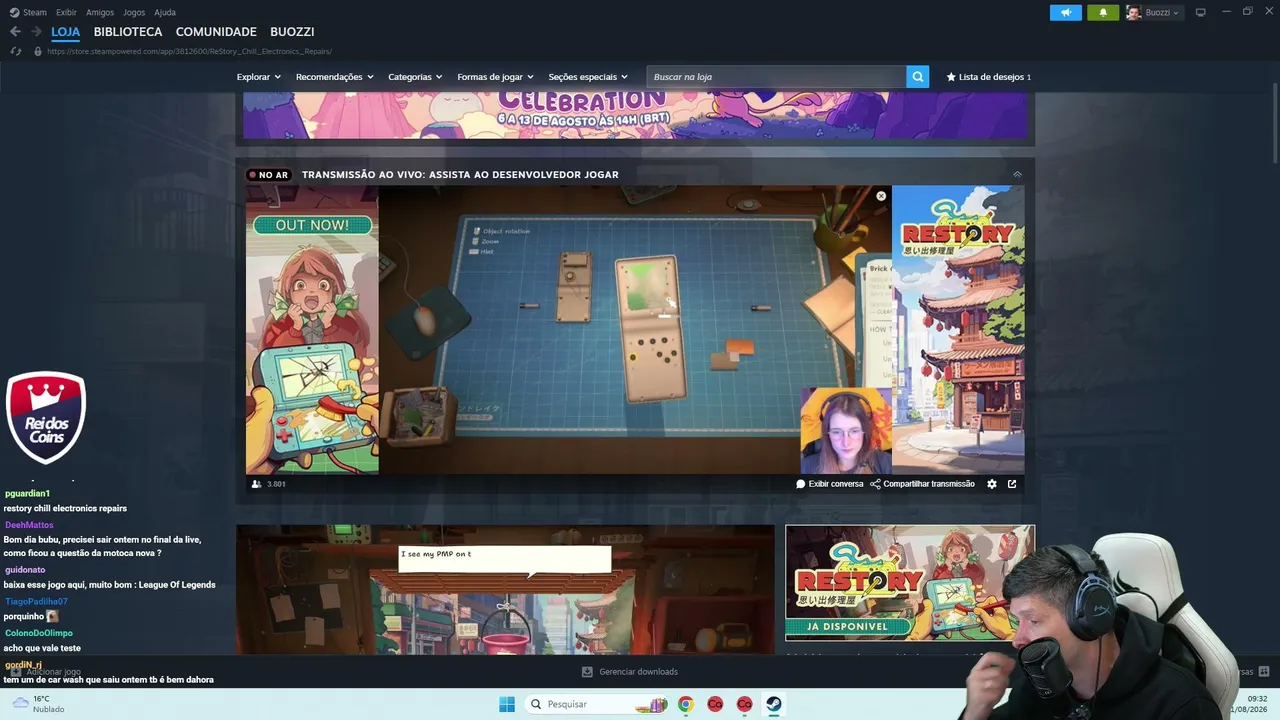Switch to the BIBLIOTECA tab
The image size is (1280, 720).
[x=128, y=32]
